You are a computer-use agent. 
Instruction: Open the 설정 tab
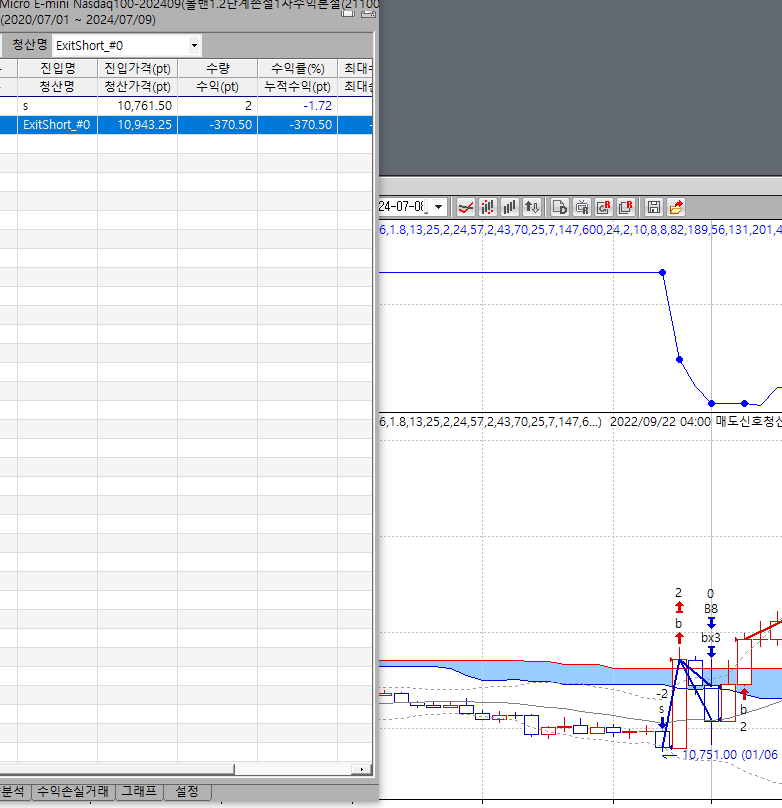click(187, 791)
